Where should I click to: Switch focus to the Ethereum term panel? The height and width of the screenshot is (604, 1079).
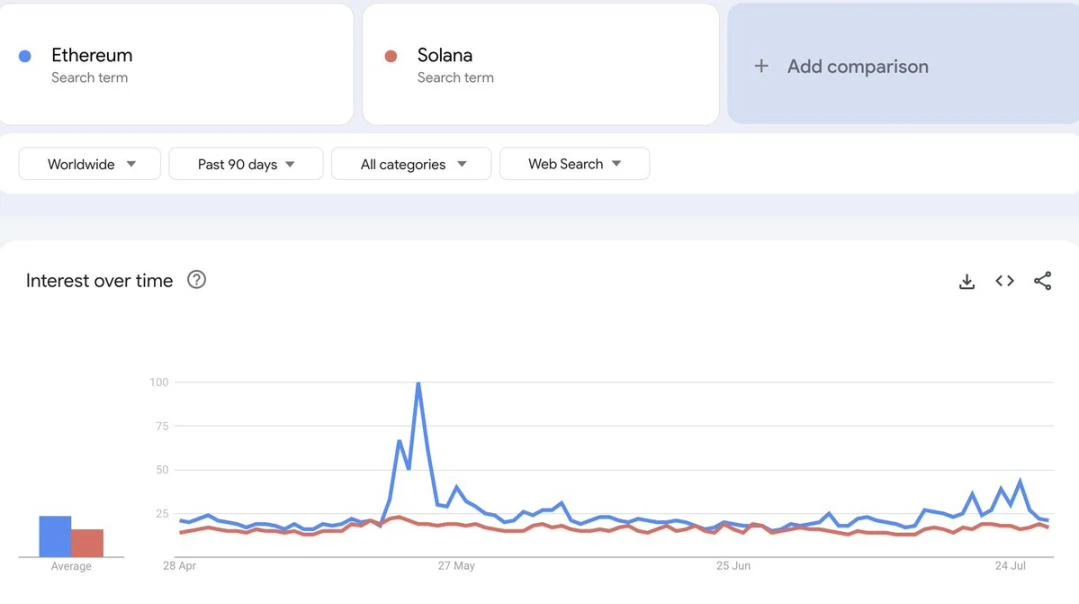coord(177,63)
